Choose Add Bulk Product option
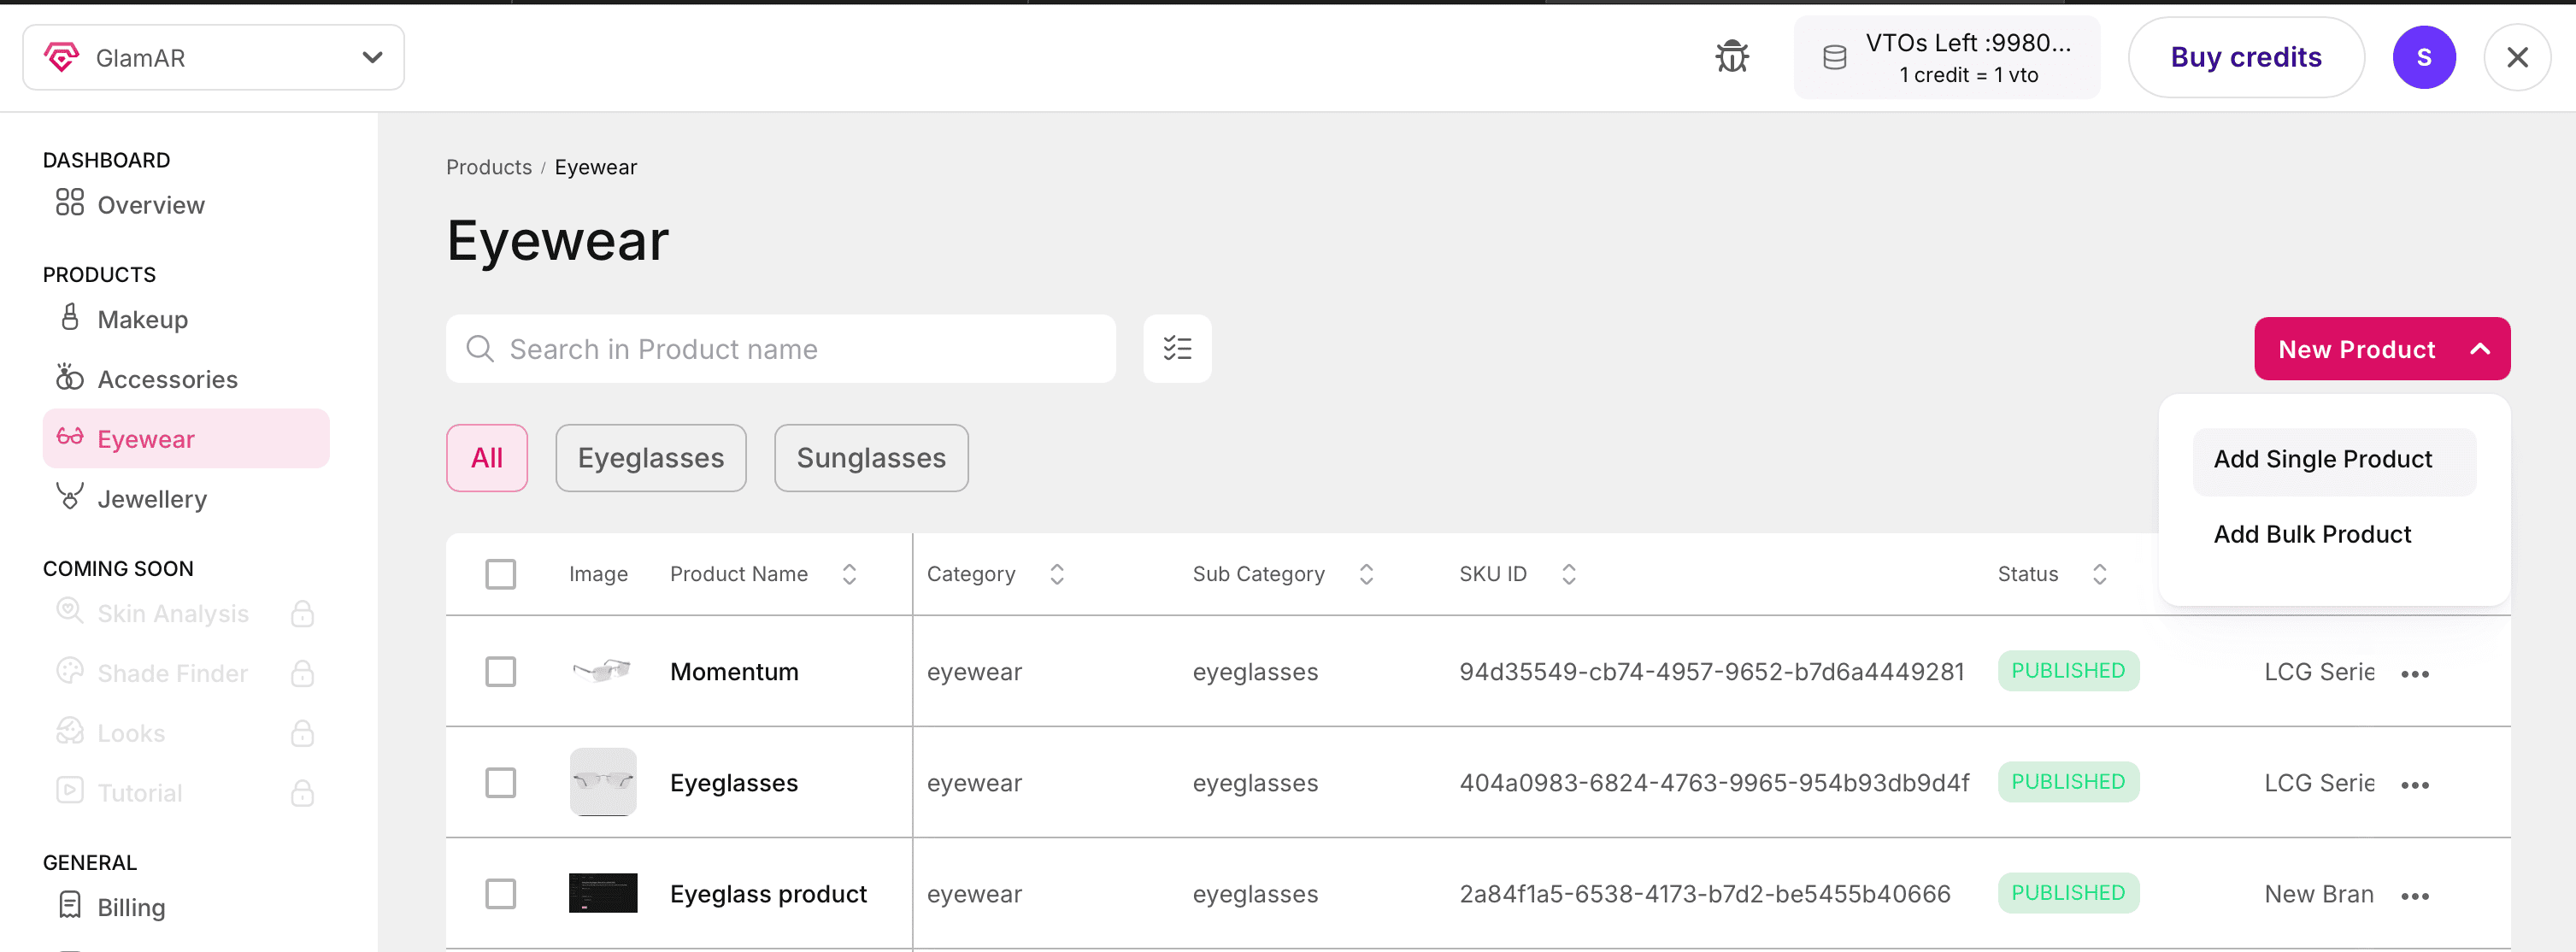Screen dimensions: 2576x952 tap(2312, 534)
